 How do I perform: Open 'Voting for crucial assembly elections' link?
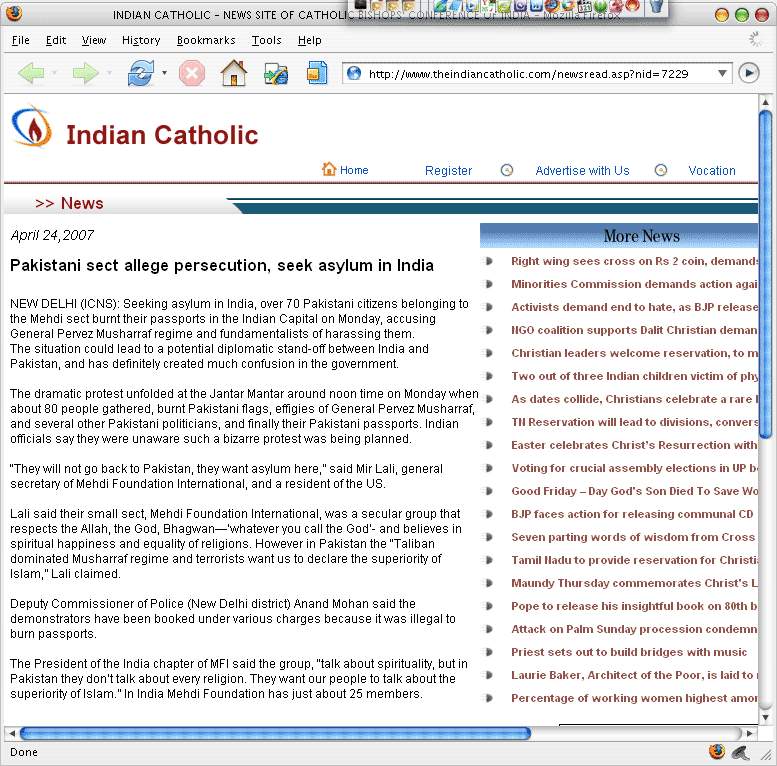[635, 468]
